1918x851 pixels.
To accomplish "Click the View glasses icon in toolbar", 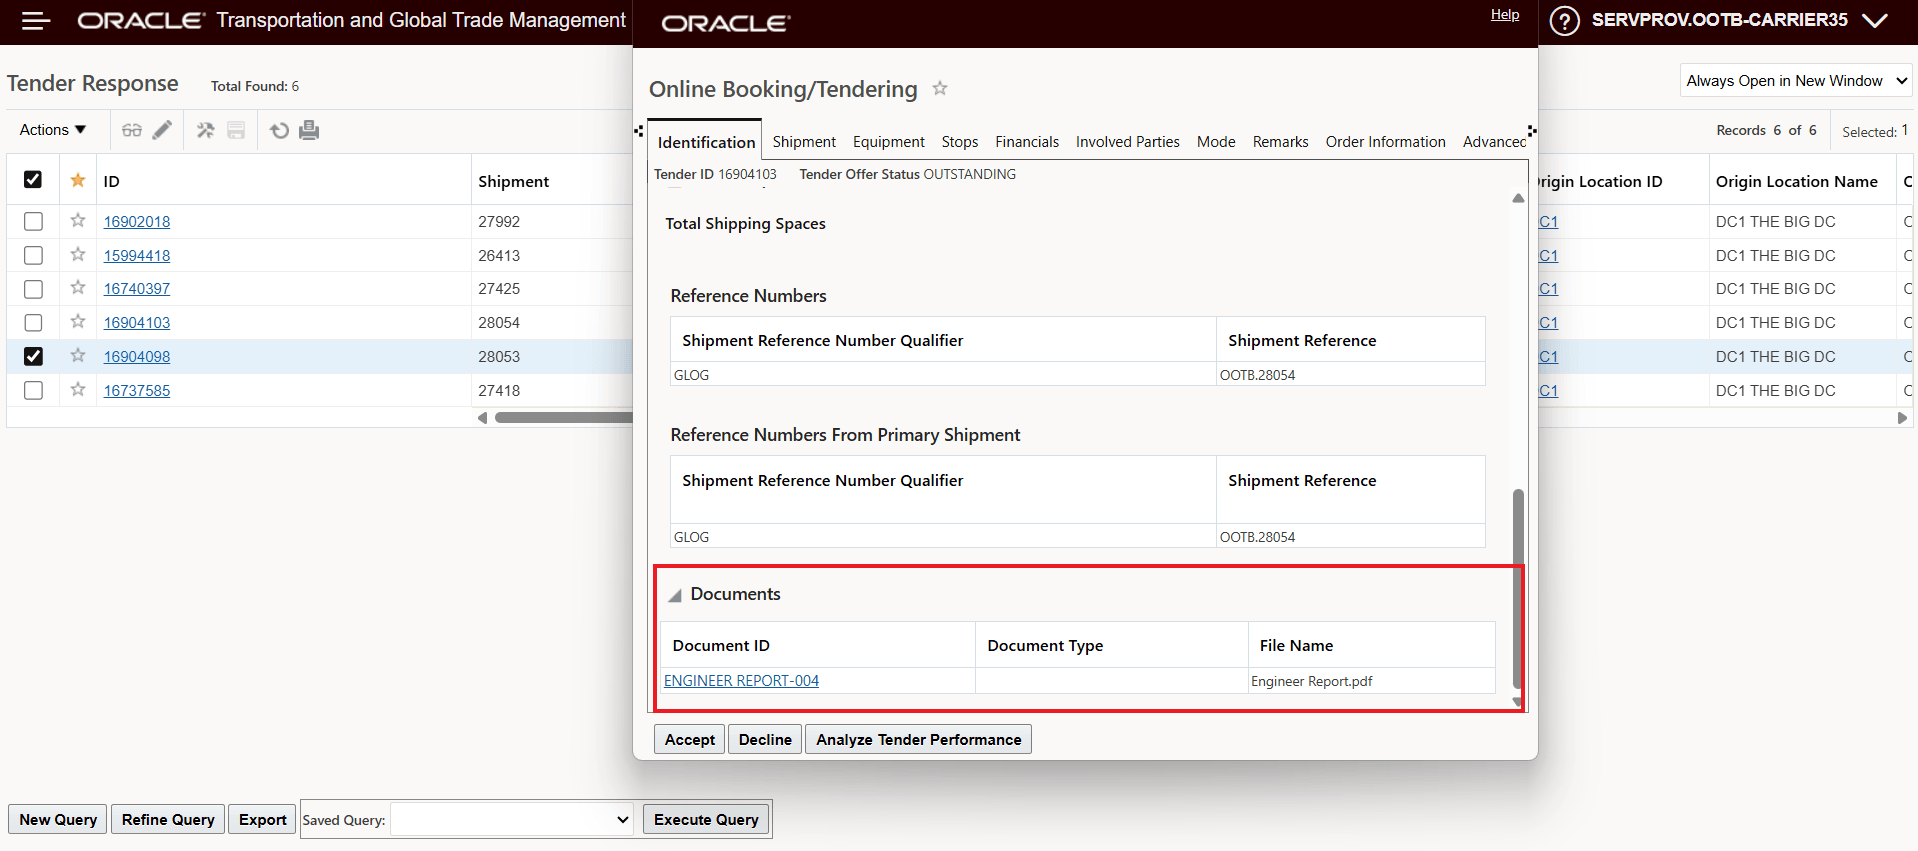I will tap(132, 130).
